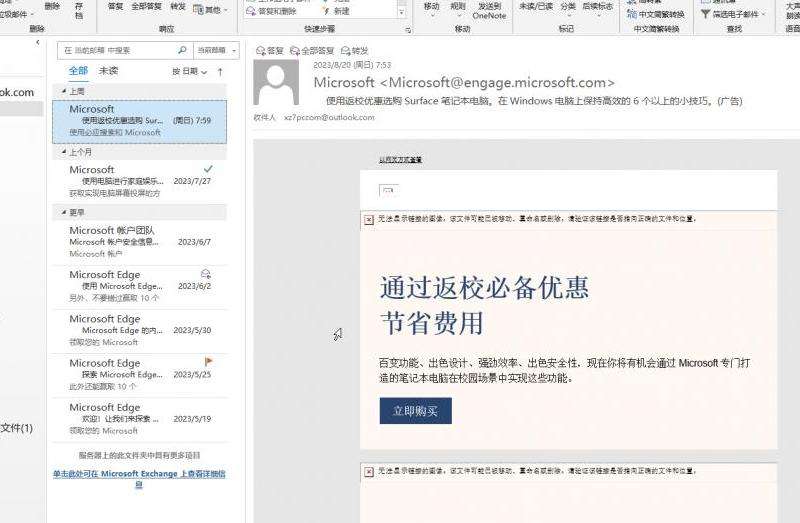Collapse the 上周 (Last week) group

[x=64, y=91]
